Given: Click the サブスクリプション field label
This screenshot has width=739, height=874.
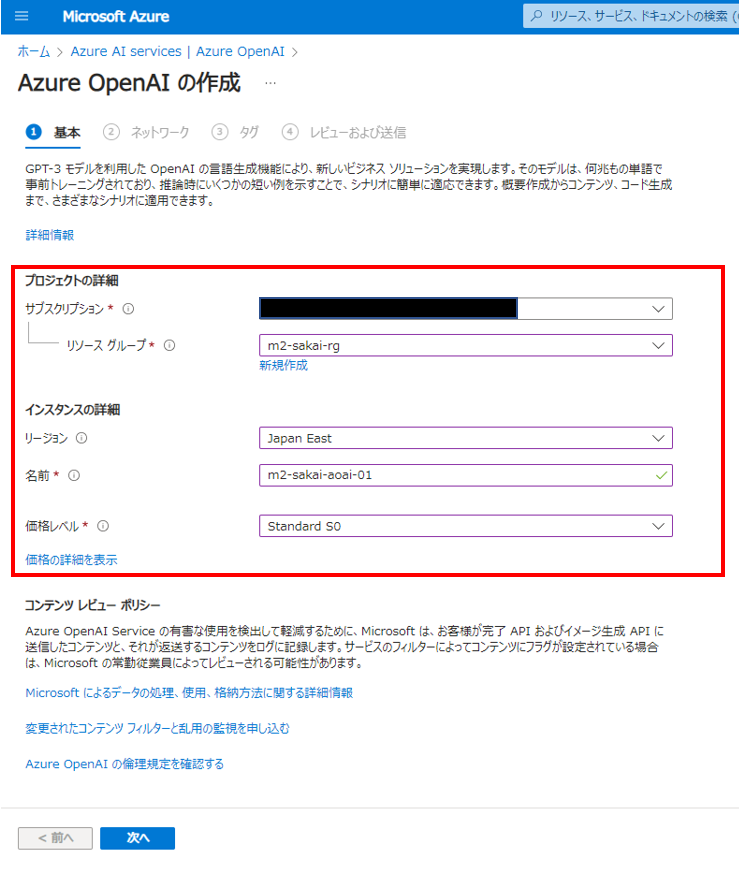Looking at the screenshot, I should 65,309.
